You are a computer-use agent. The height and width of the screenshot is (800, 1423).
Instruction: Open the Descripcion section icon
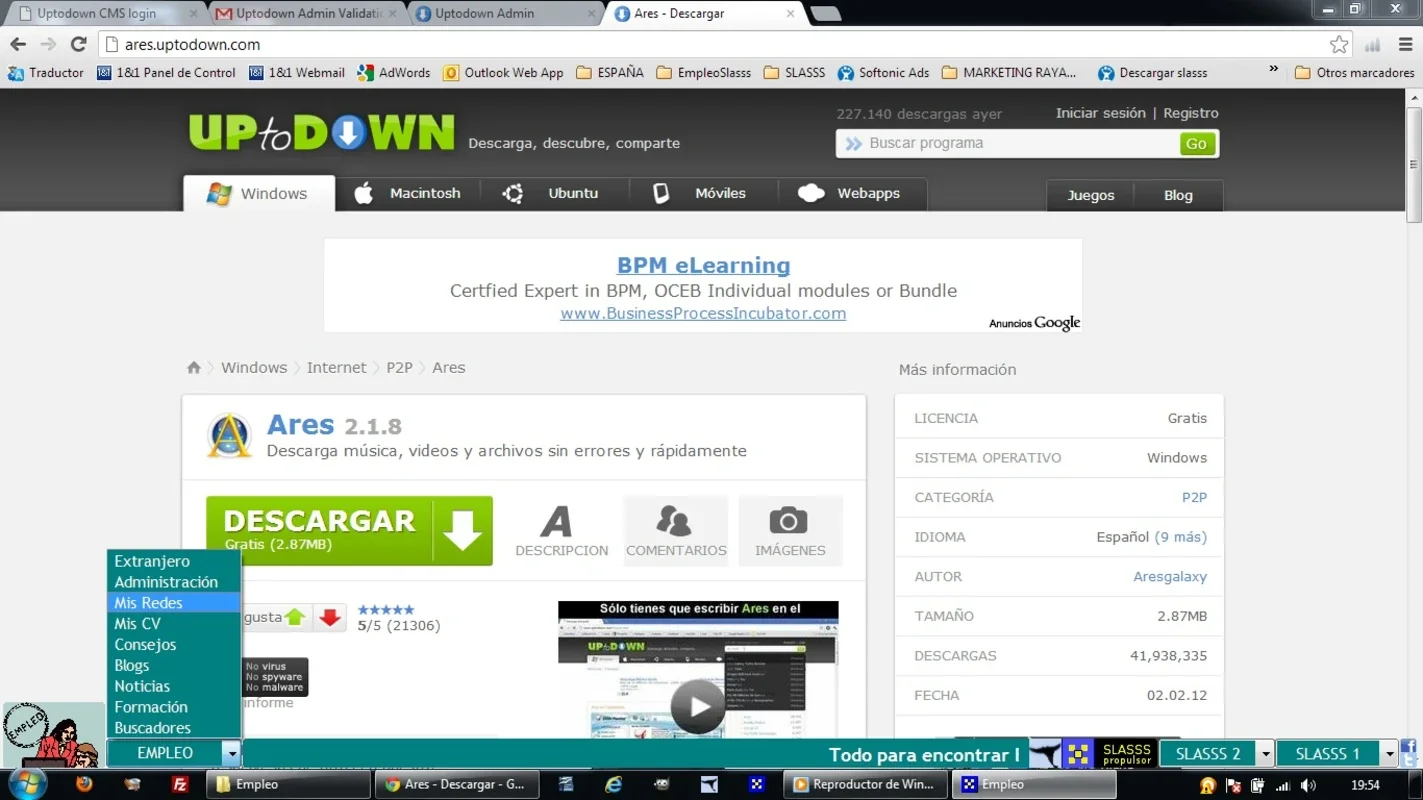(x=561, y=531)
